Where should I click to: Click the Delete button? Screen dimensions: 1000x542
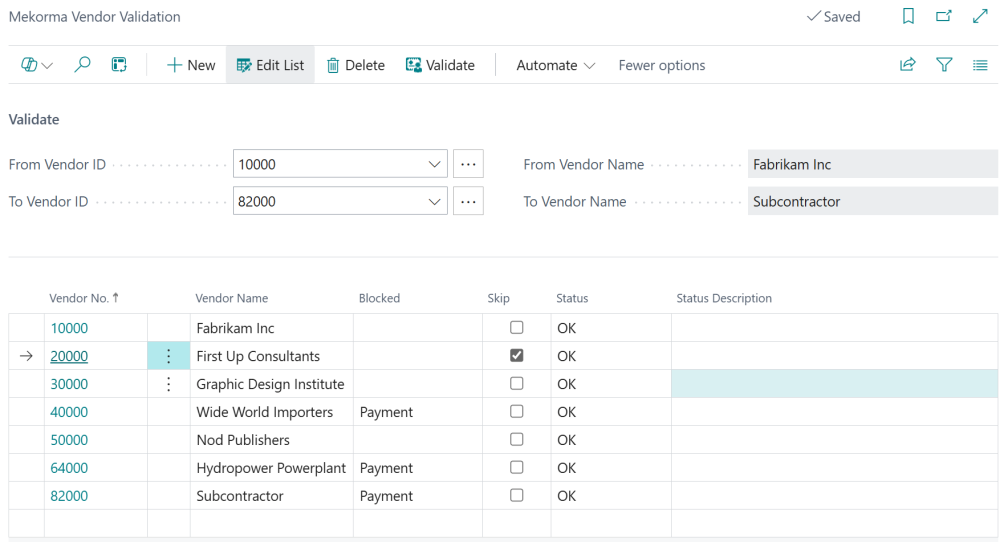356,65
